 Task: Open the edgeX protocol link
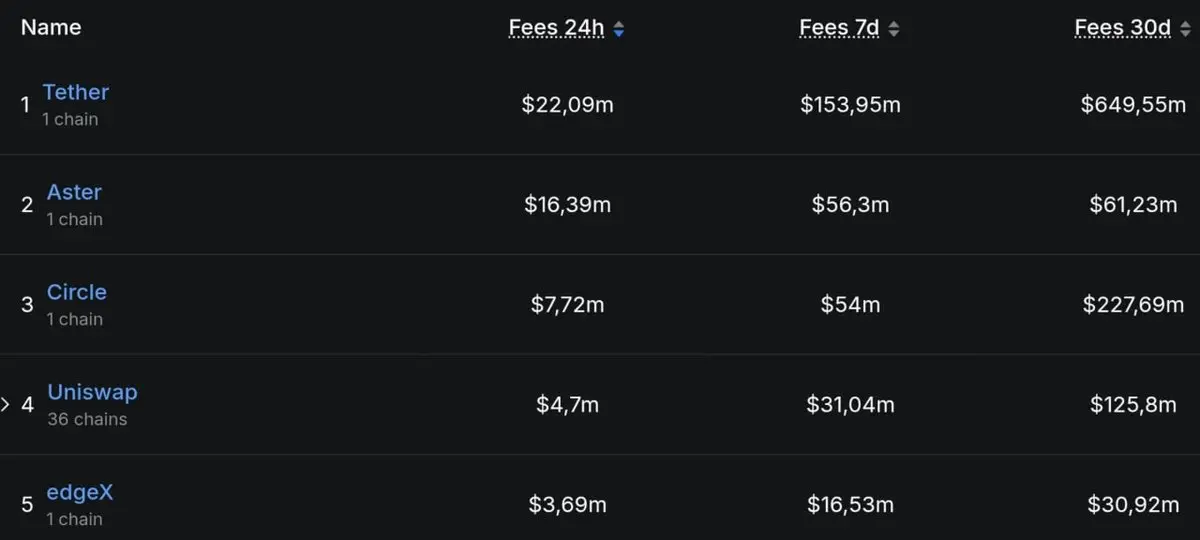click(80, 492)
